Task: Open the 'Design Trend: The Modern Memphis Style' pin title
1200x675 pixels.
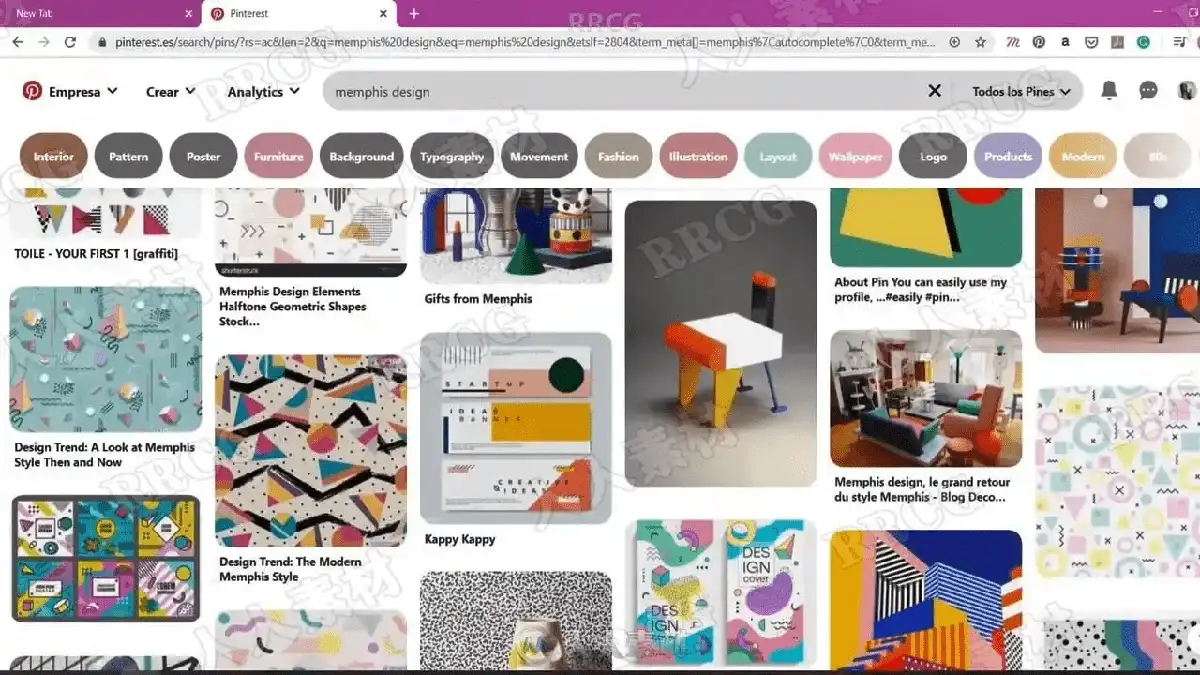Action: click(x=291, y=569)
